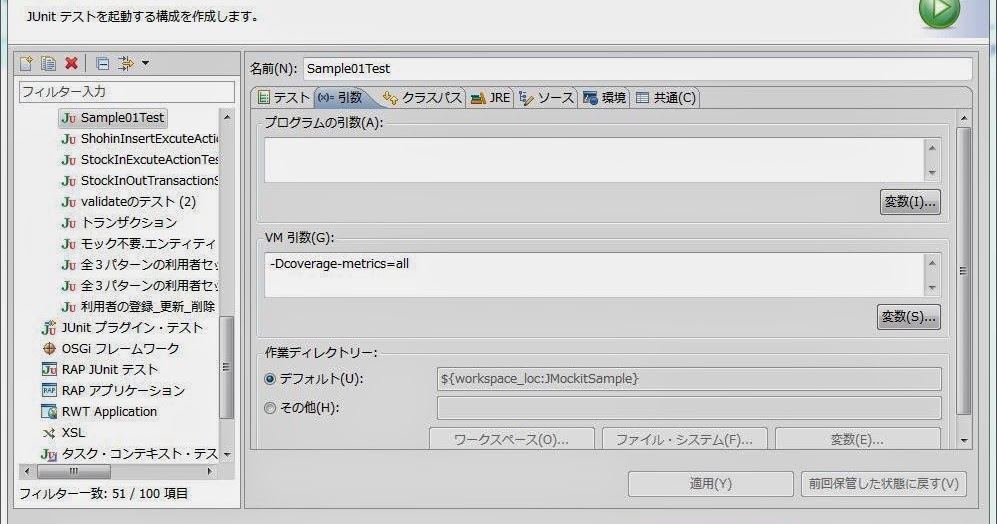Screen dimensions: 997x524
Task: Switch to the ソース tab
Action: [546, 97]
